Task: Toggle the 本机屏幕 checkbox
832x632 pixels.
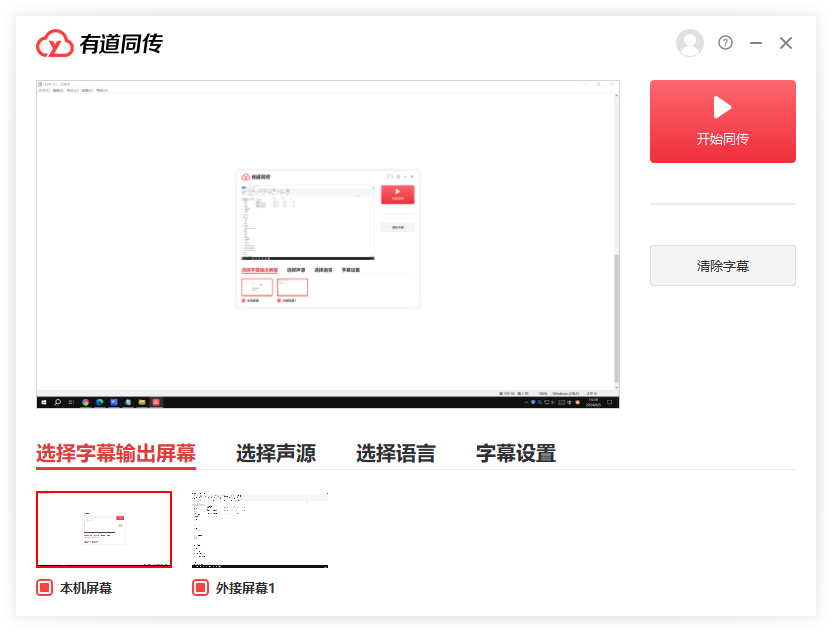Action: [45, 587]
